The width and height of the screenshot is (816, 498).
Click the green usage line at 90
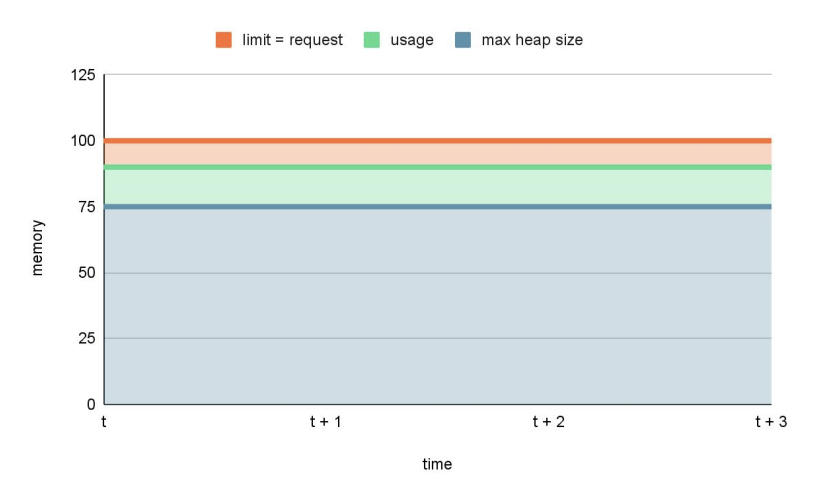[x=437, y=167]
